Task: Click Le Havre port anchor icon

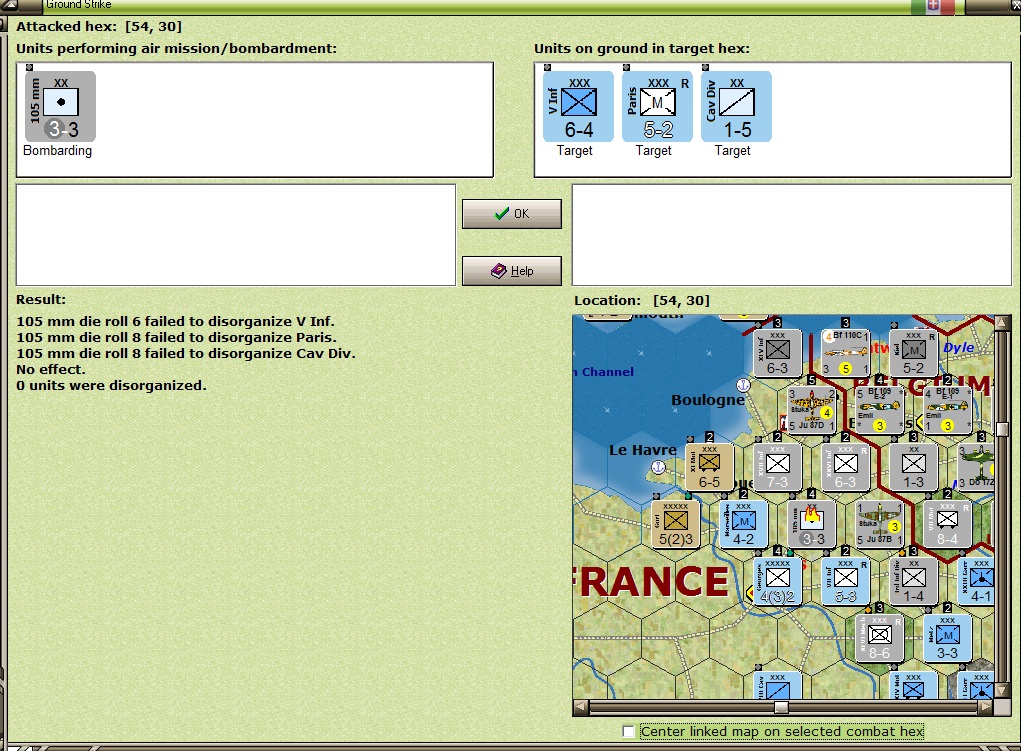Action: point(658,467)
